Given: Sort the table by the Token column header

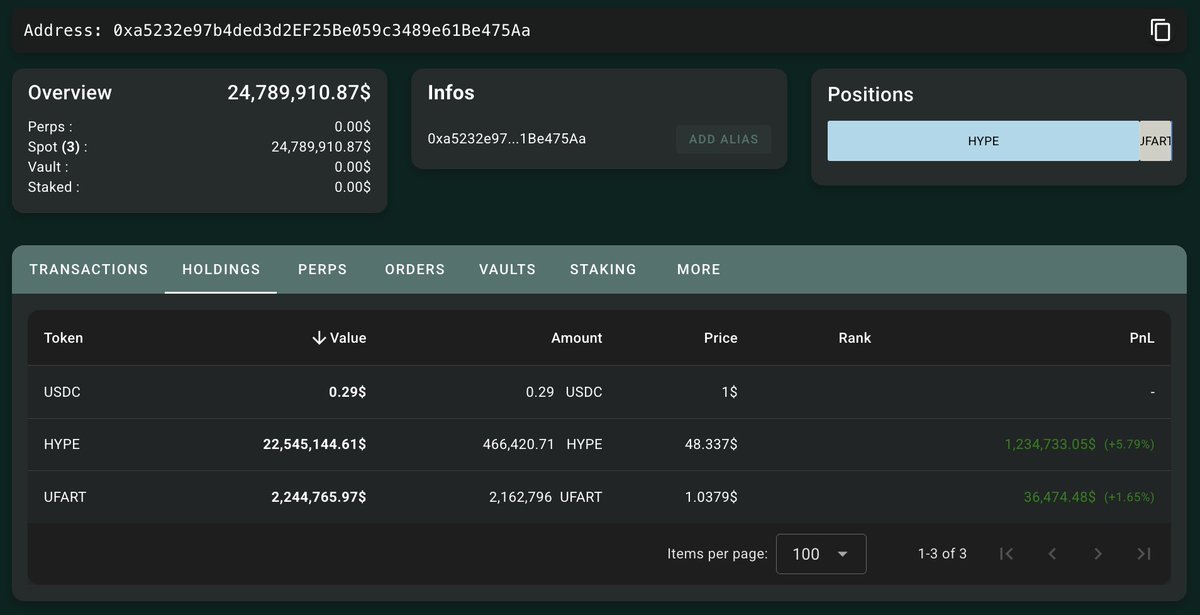Looking at the screenshot, I should point(63,338).
